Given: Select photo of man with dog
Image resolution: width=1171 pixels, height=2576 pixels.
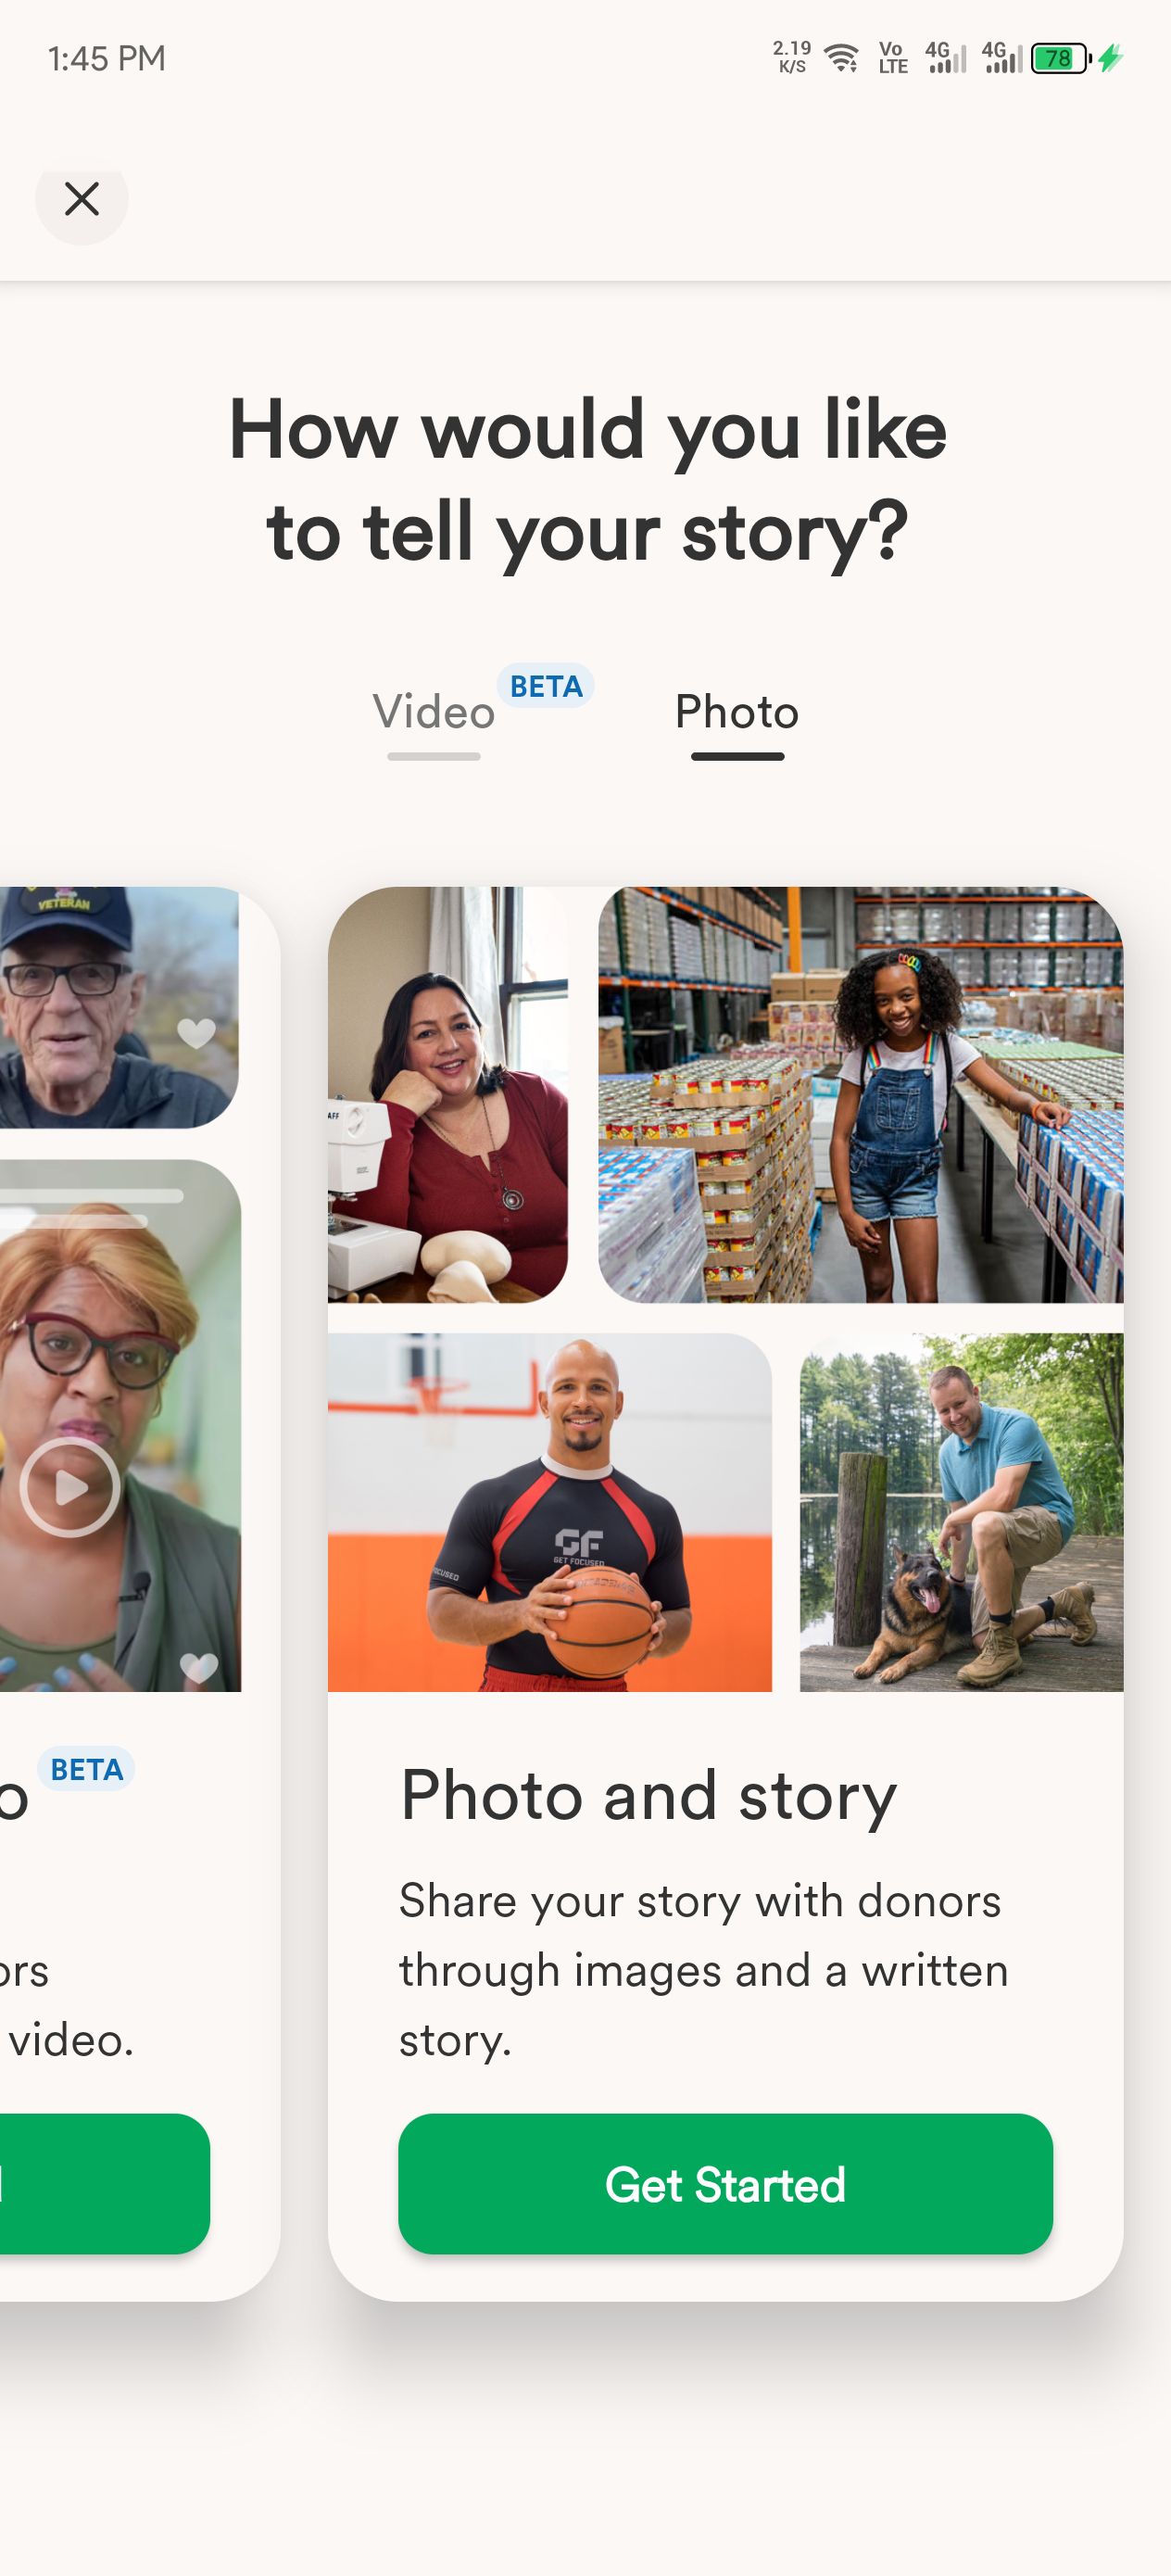Looking at the screenshot, I should point(961,1511).
